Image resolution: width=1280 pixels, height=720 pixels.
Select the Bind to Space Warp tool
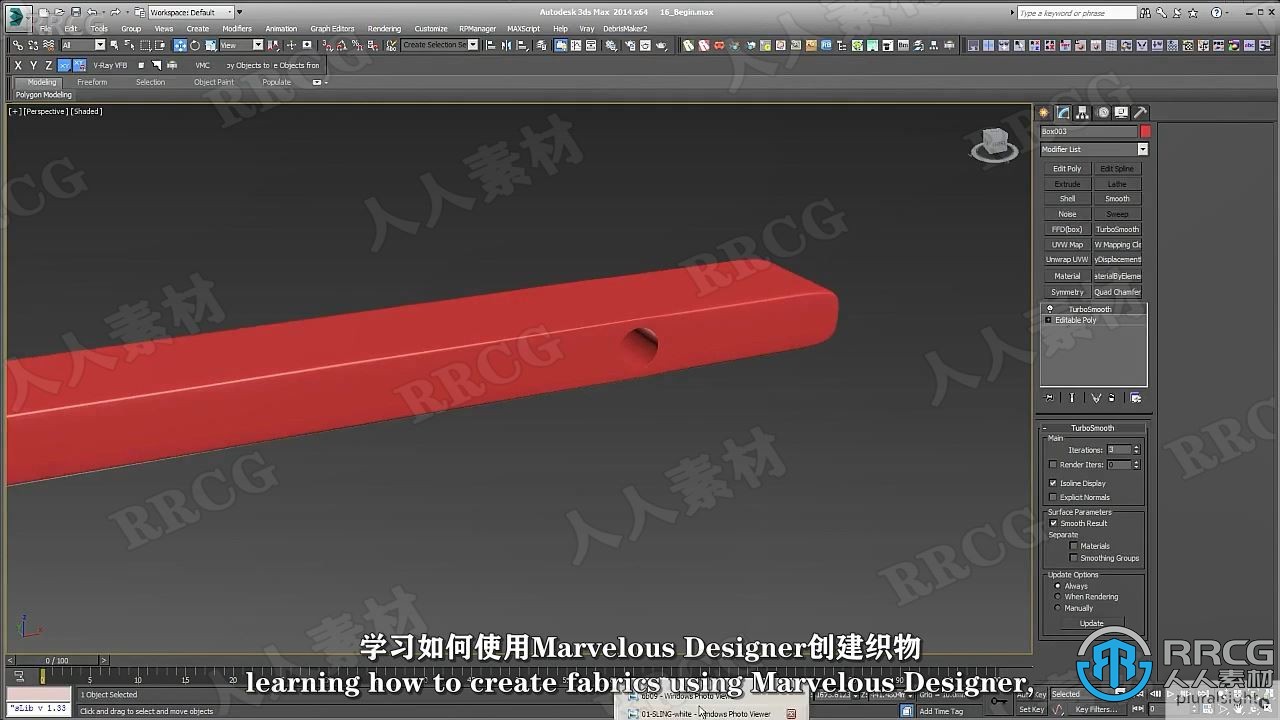(x=49, y=45)
